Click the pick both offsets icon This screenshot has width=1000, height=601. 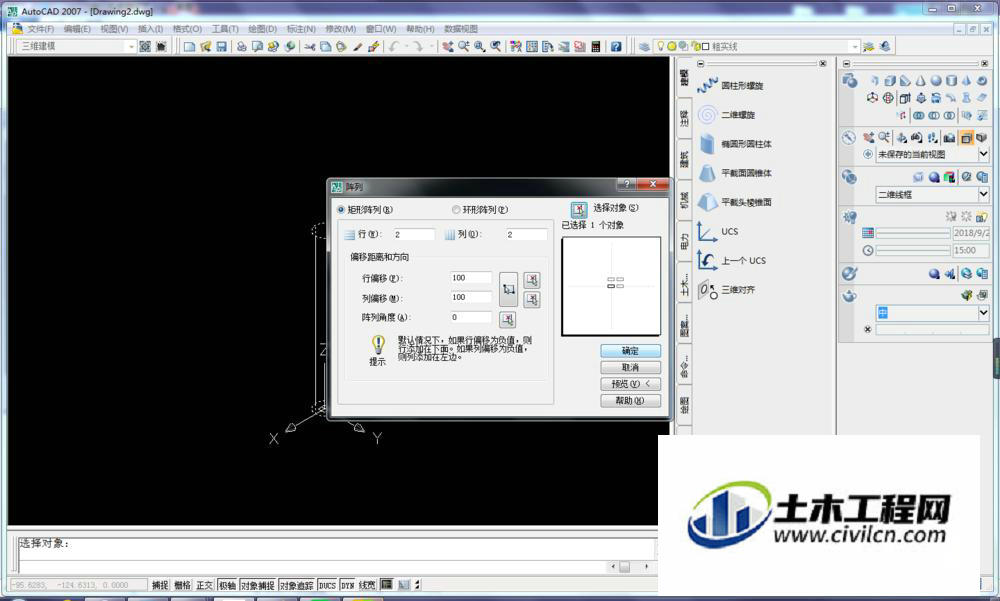point(508,289)
